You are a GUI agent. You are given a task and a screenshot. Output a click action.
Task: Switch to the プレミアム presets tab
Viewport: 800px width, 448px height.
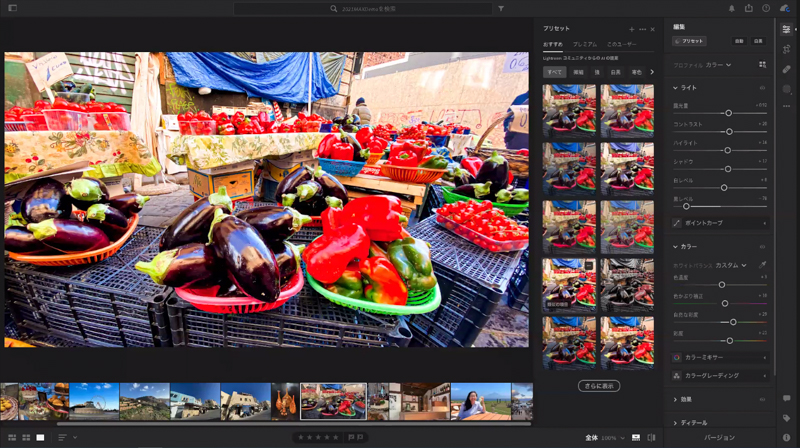point(585,44)
